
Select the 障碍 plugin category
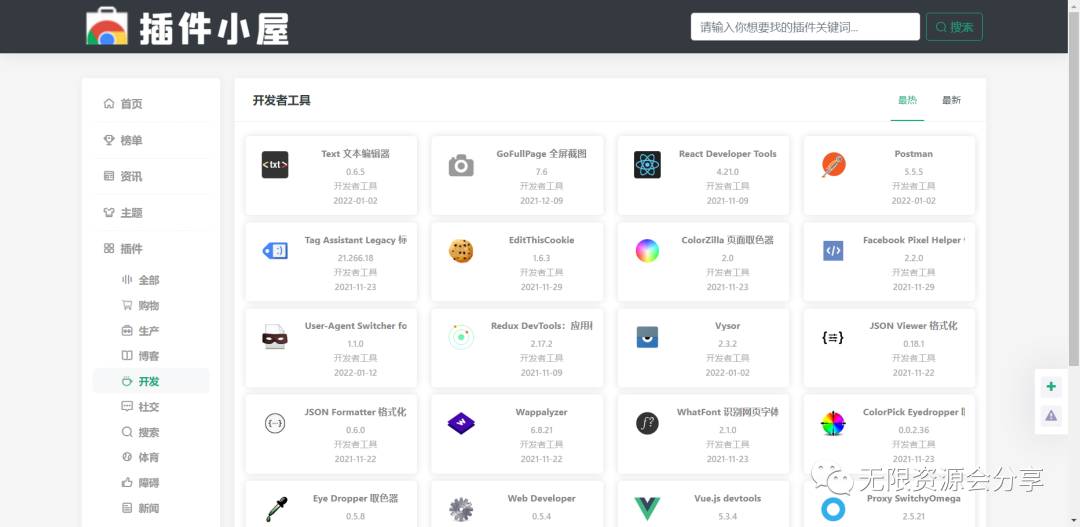[151, 483]
